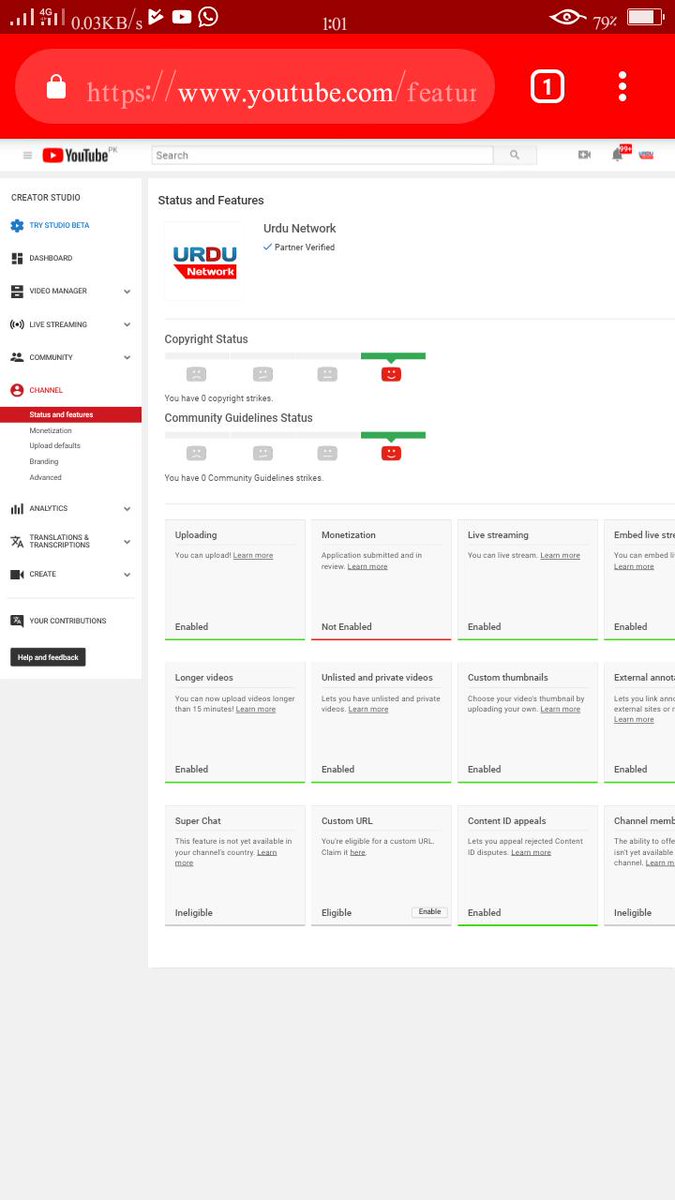Click Learn more in Monetization card
Screen dimensions: 675x1200
(x=367, y=567)
